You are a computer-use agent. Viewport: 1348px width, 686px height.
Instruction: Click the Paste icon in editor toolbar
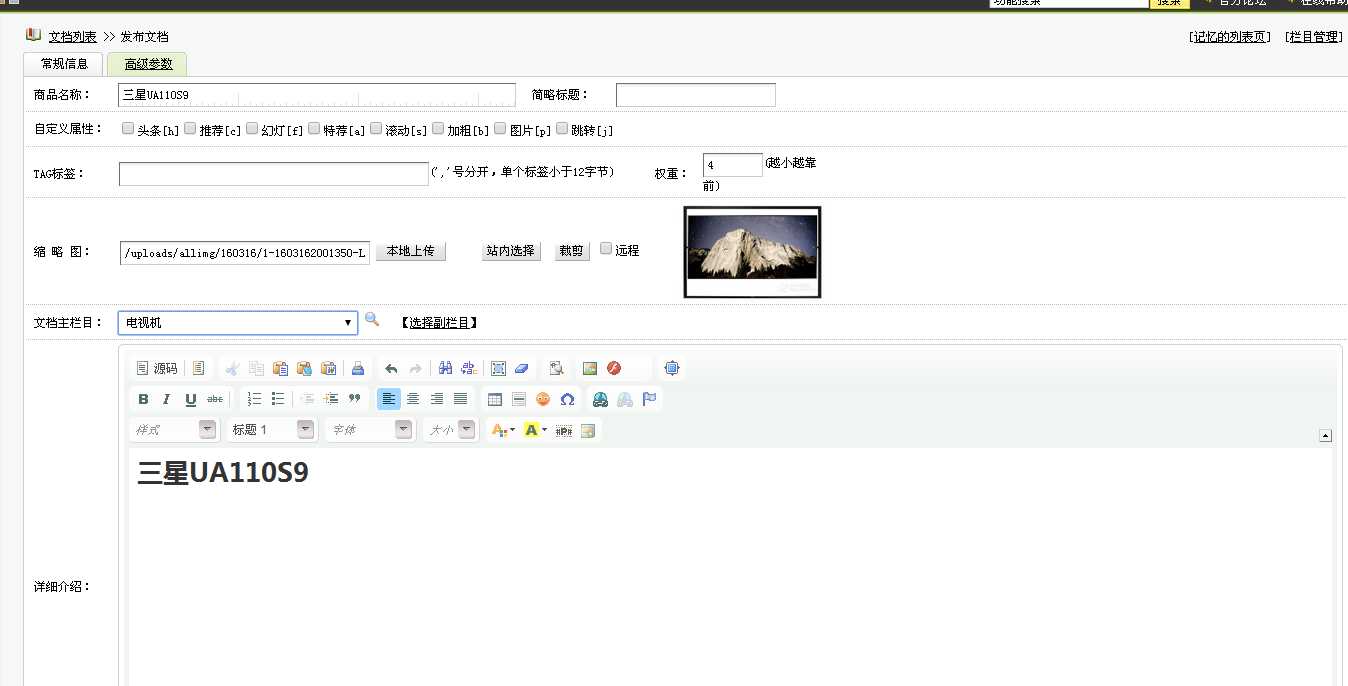tap(281, 368)
